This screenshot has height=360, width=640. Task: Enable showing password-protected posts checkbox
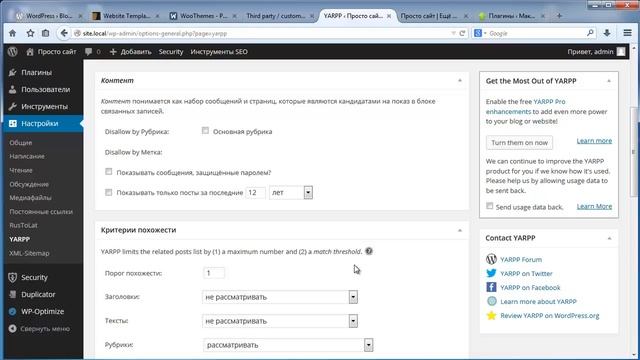tap(109, 172)
